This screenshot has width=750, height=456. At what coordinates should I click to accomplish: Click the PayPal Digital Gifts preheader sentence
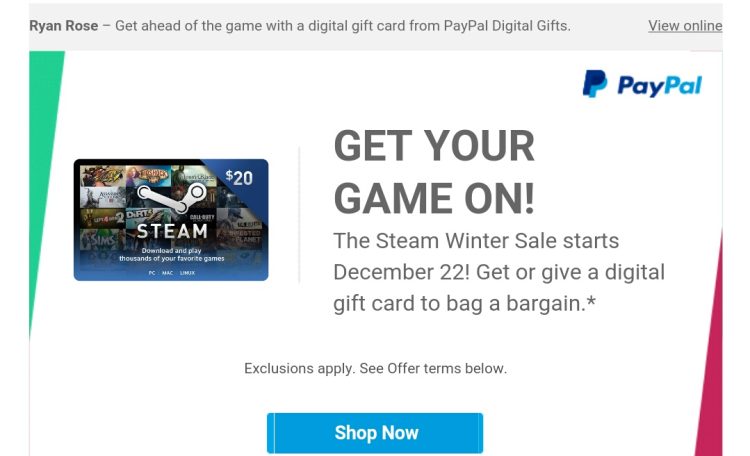(342, 26)
